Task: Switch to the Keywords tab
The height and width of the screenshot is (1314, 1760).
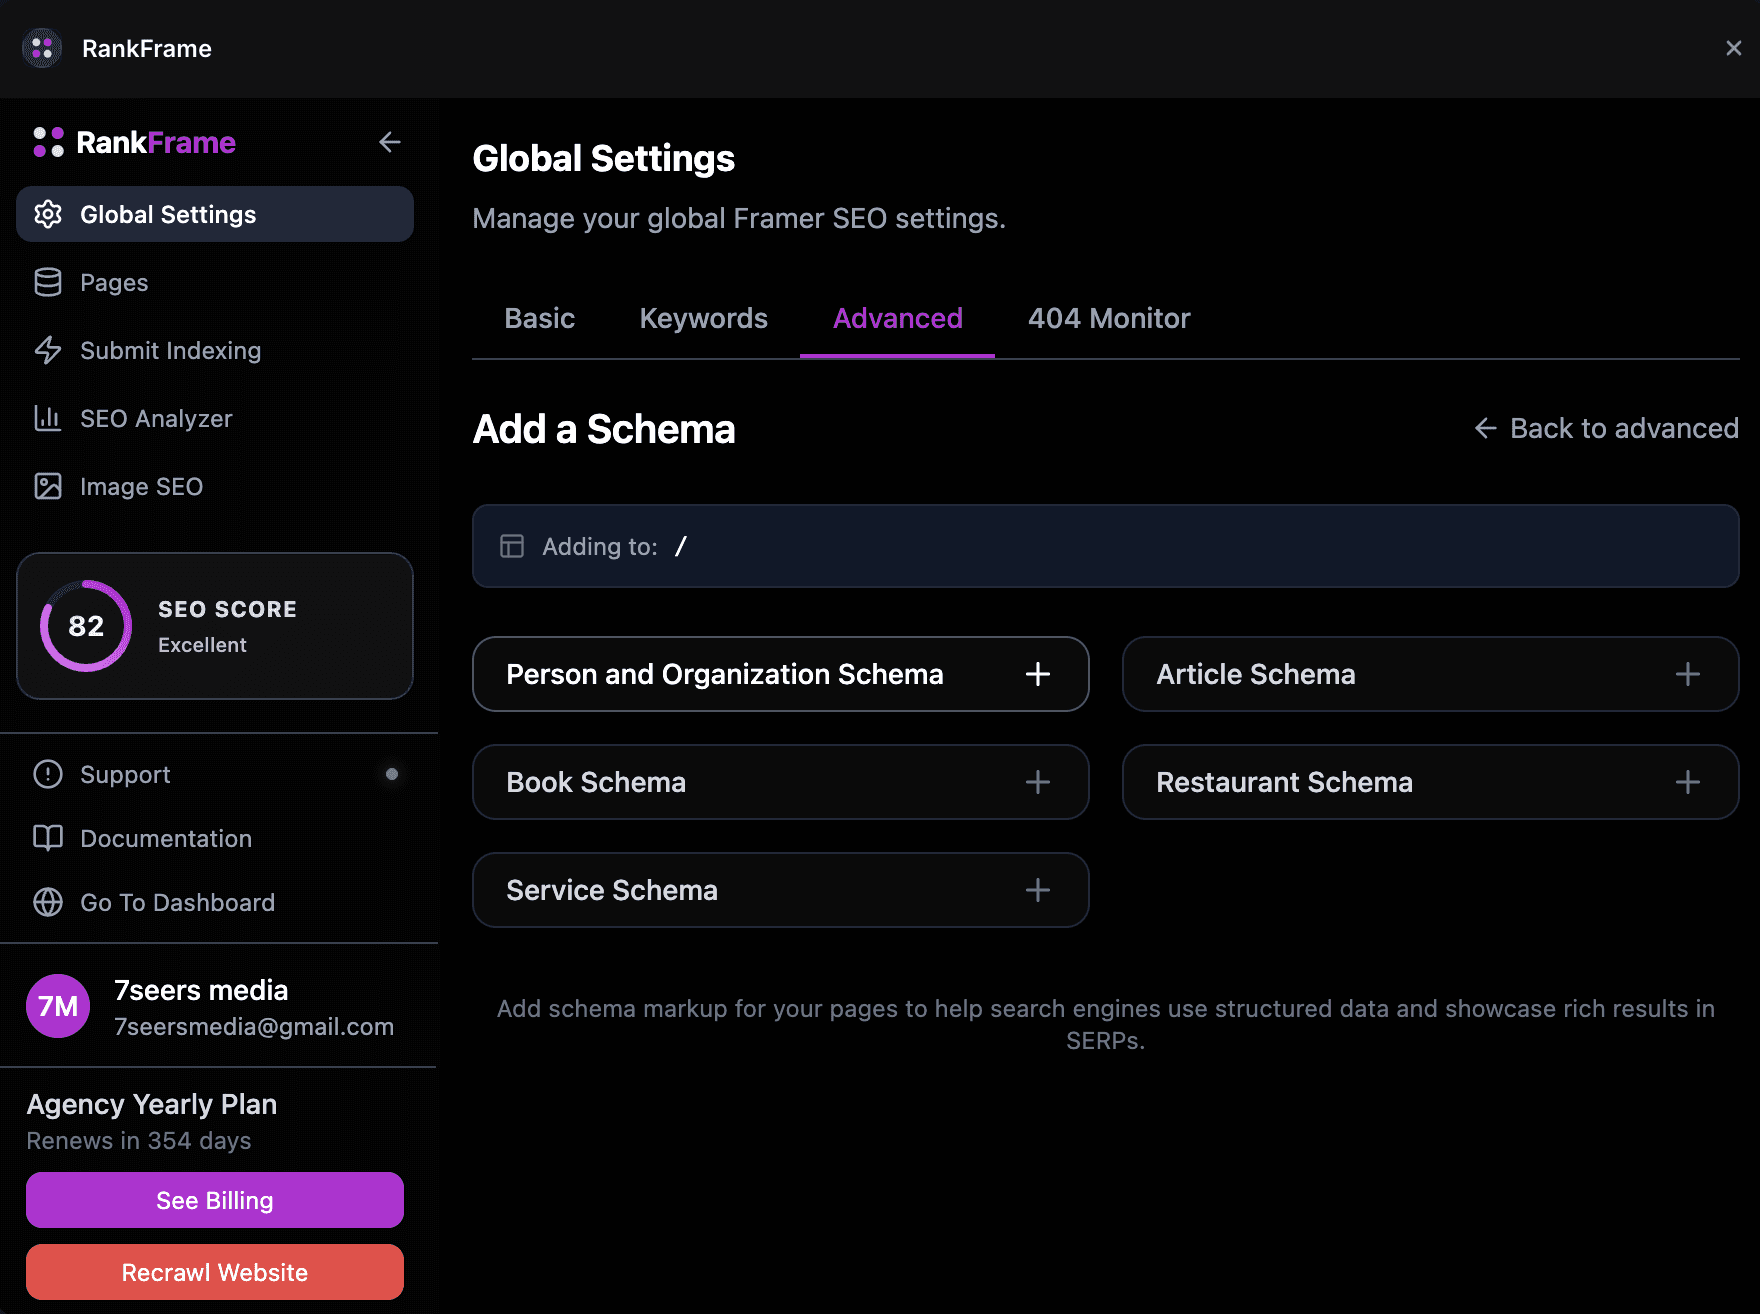Action: (704, 318)
